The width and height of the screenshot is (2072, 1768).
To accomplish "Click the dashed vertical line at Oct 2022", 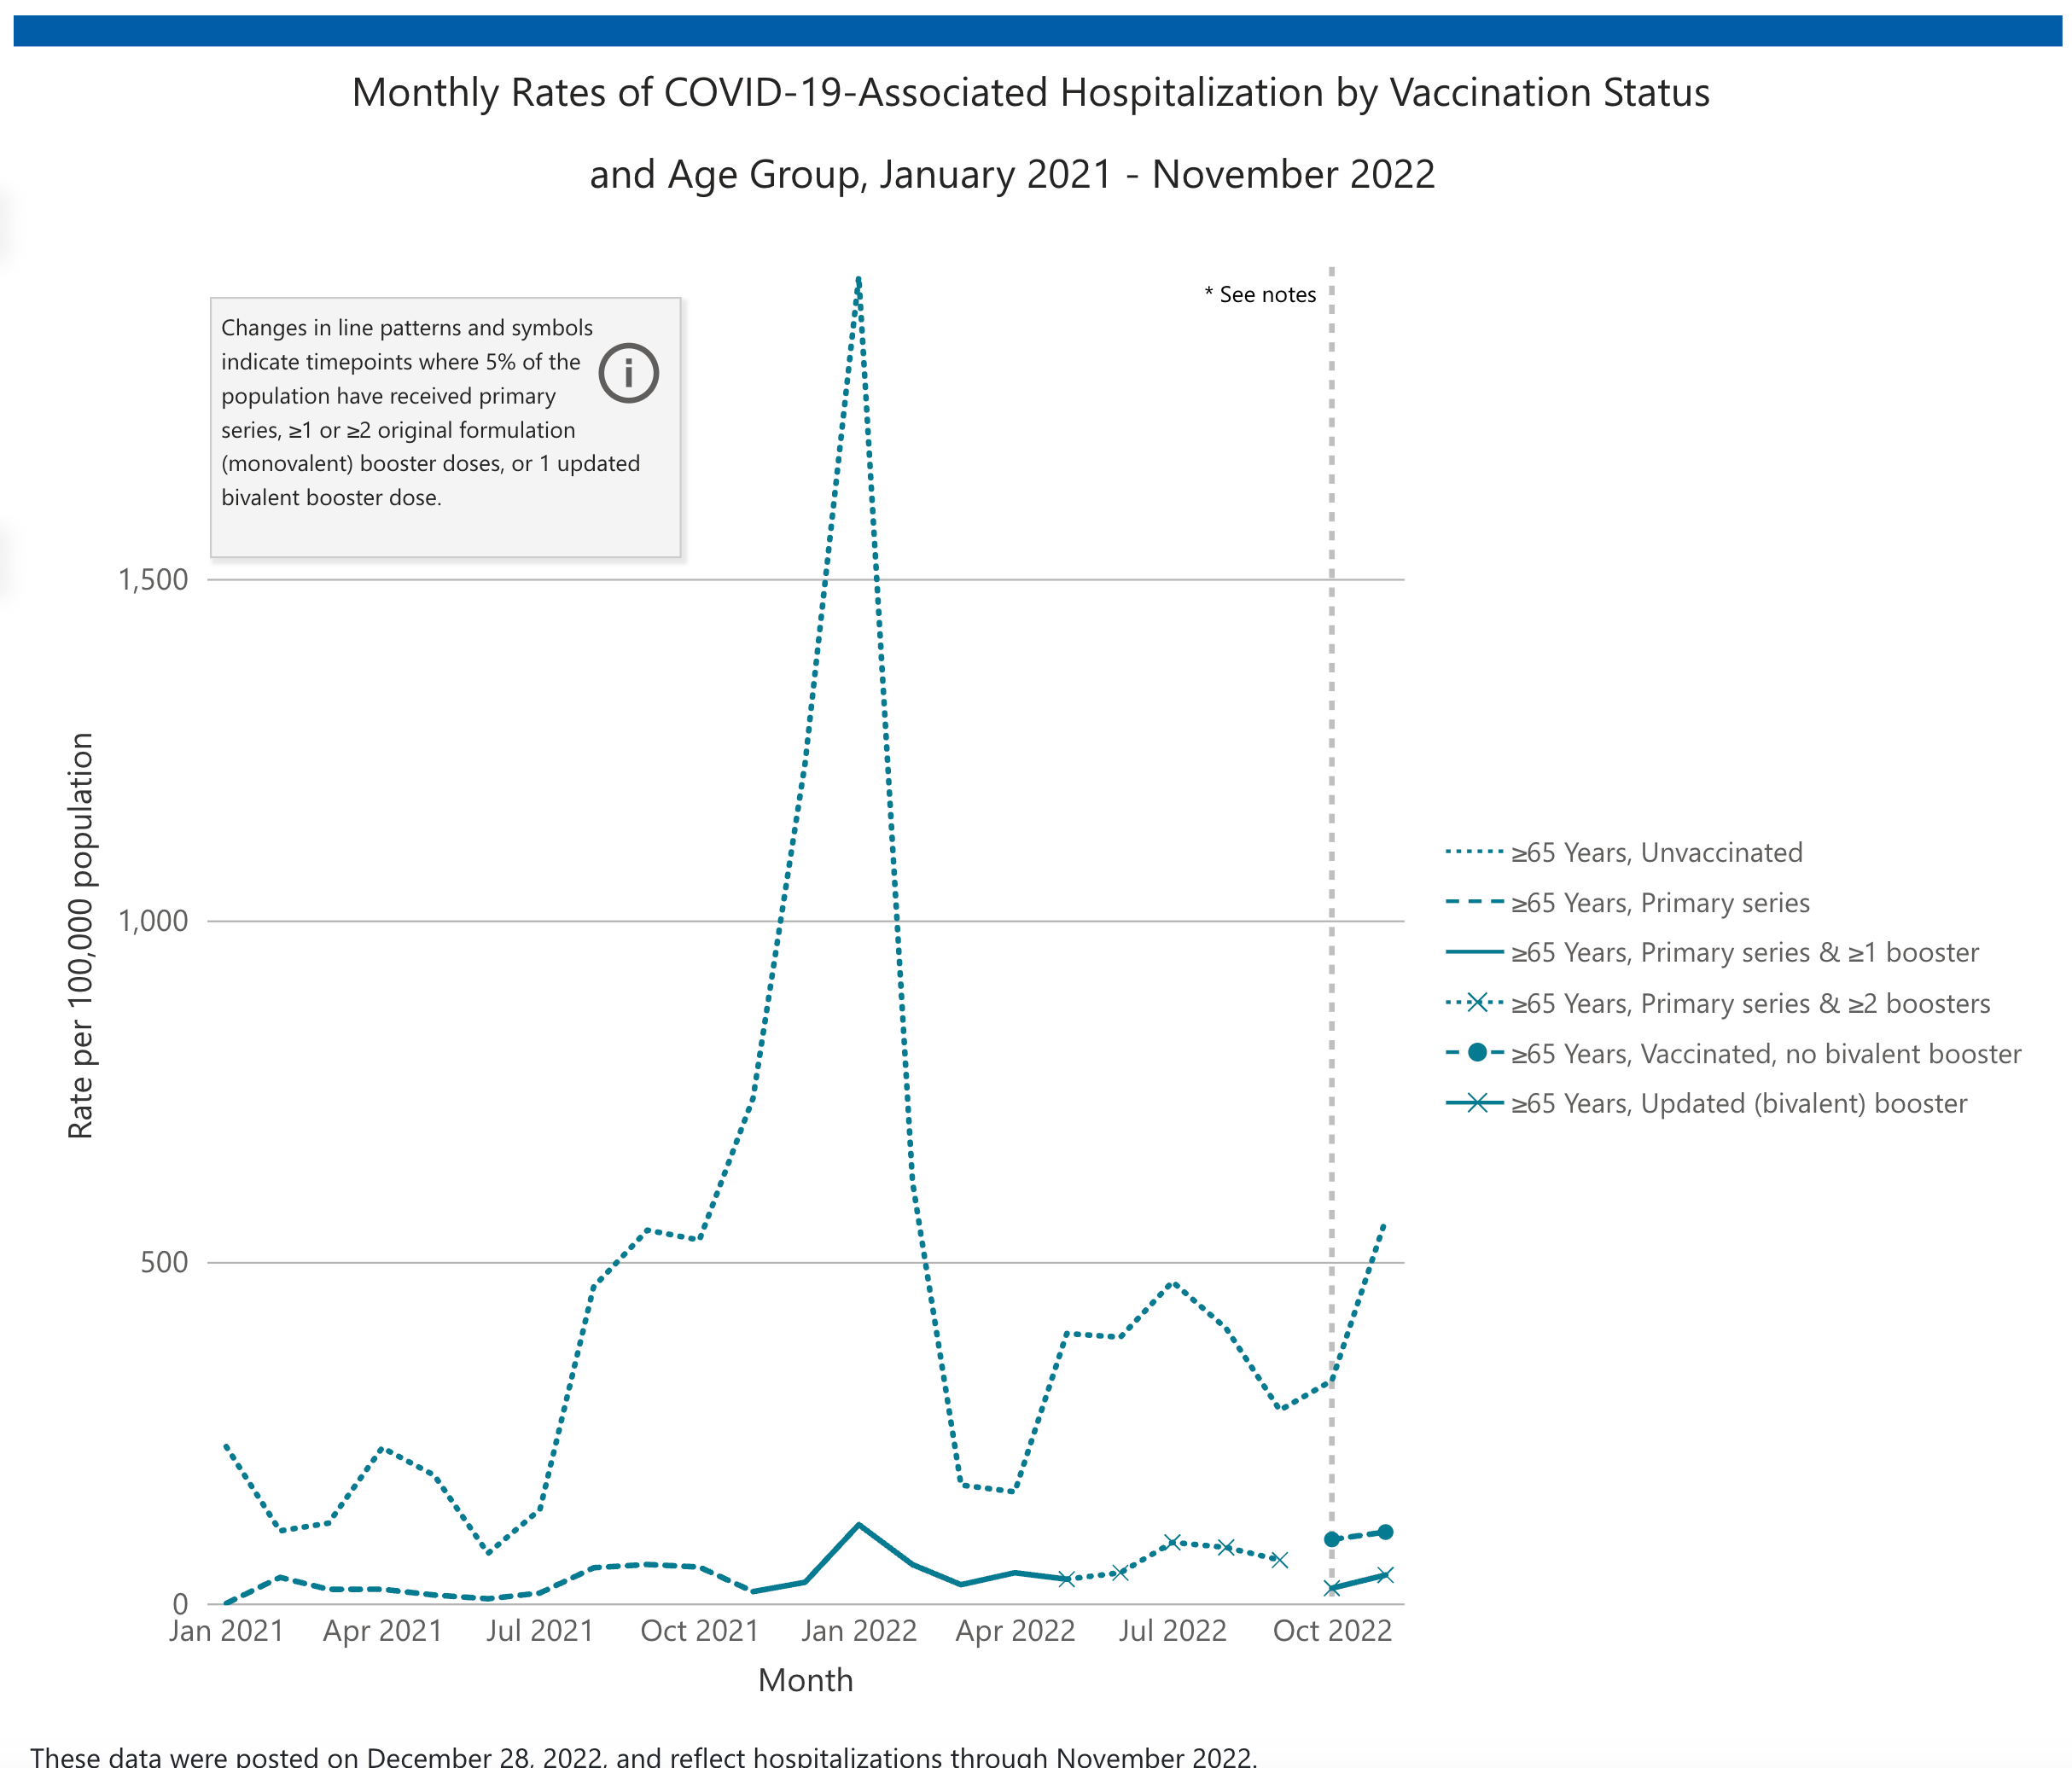I will pyautogui.click(x=1332, y=800).
